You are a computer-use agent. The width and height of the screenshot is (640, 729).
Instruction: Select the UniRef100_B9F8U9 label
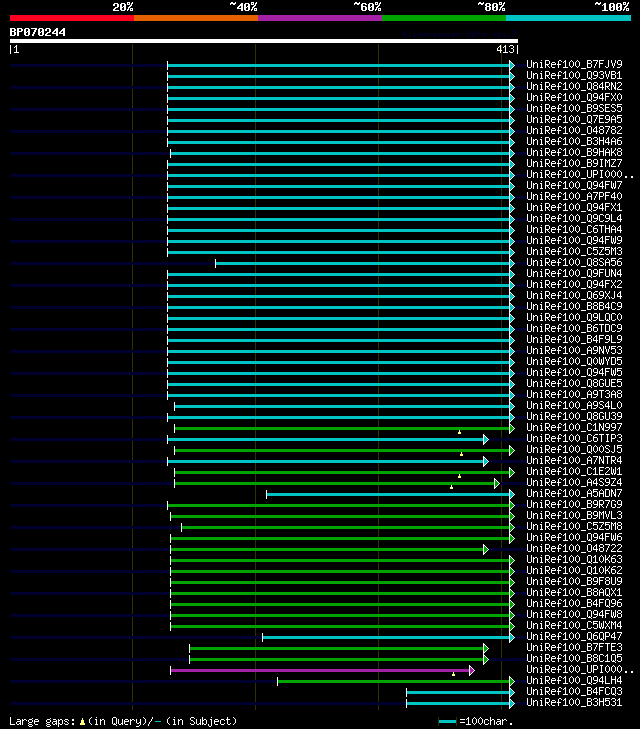pos(574,582)
